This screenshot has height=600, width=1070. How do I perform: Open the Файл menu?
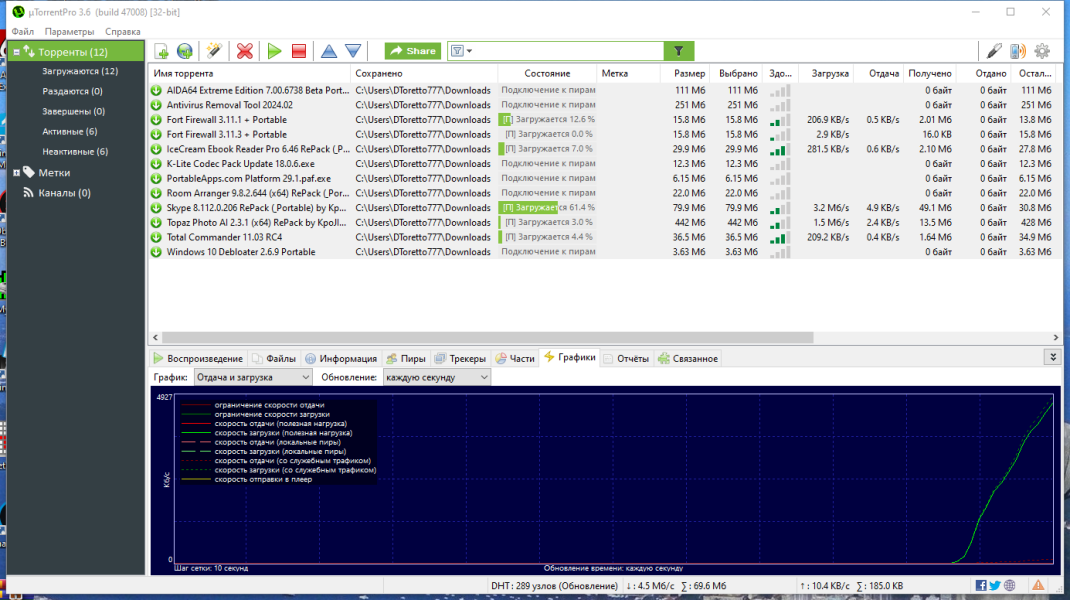pyautogui.click(x=23, y=31)
